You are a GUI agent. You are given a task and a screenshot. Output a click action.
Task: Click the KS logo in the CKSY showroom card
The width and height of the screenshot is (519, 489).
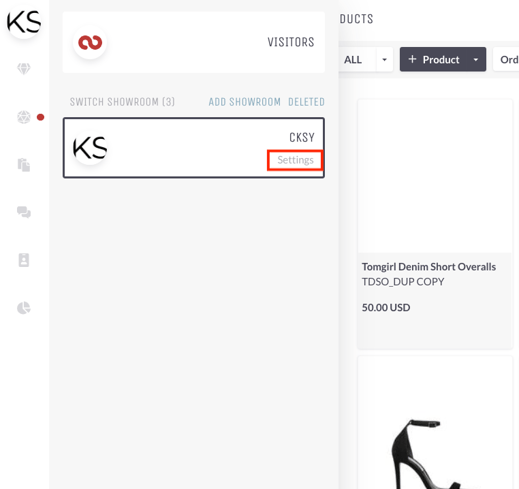[x=90, y=148]
